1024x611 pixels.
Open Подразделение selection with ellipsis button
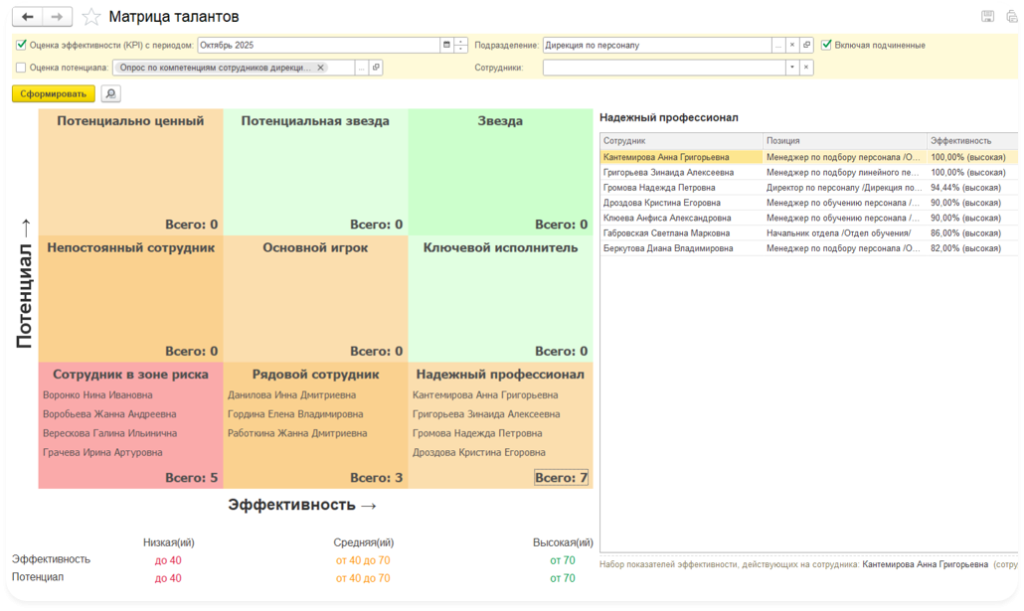778,45
